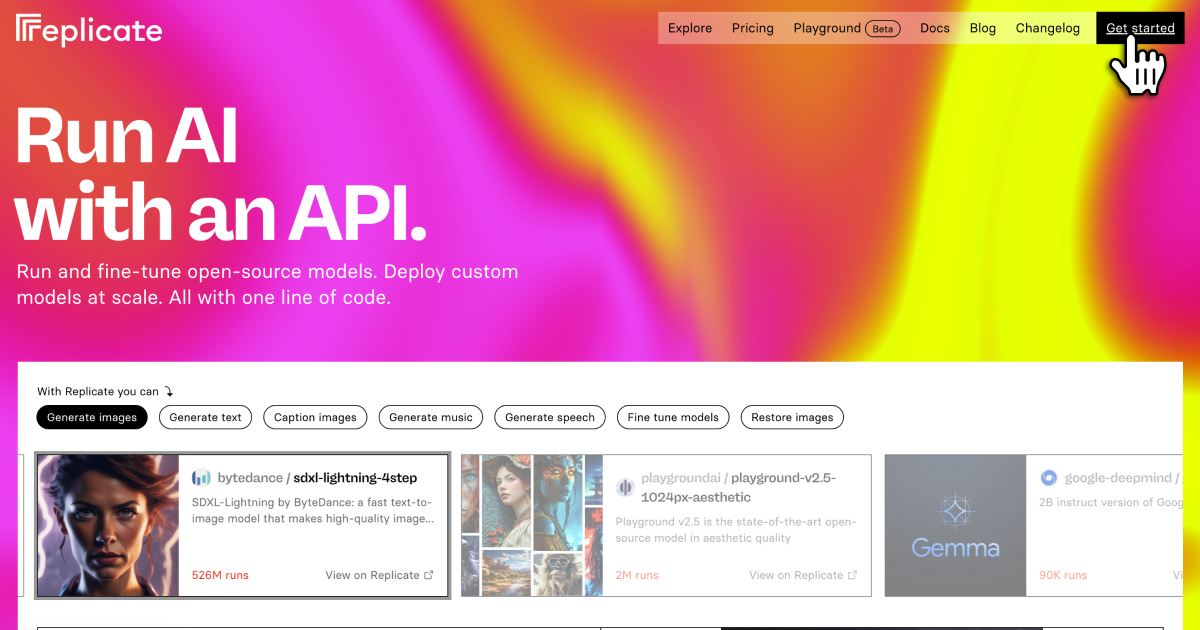Select the Fine tune models pill
This screenshot has height=630, width=1200.
pyautogui.click(x=673, y=417)
